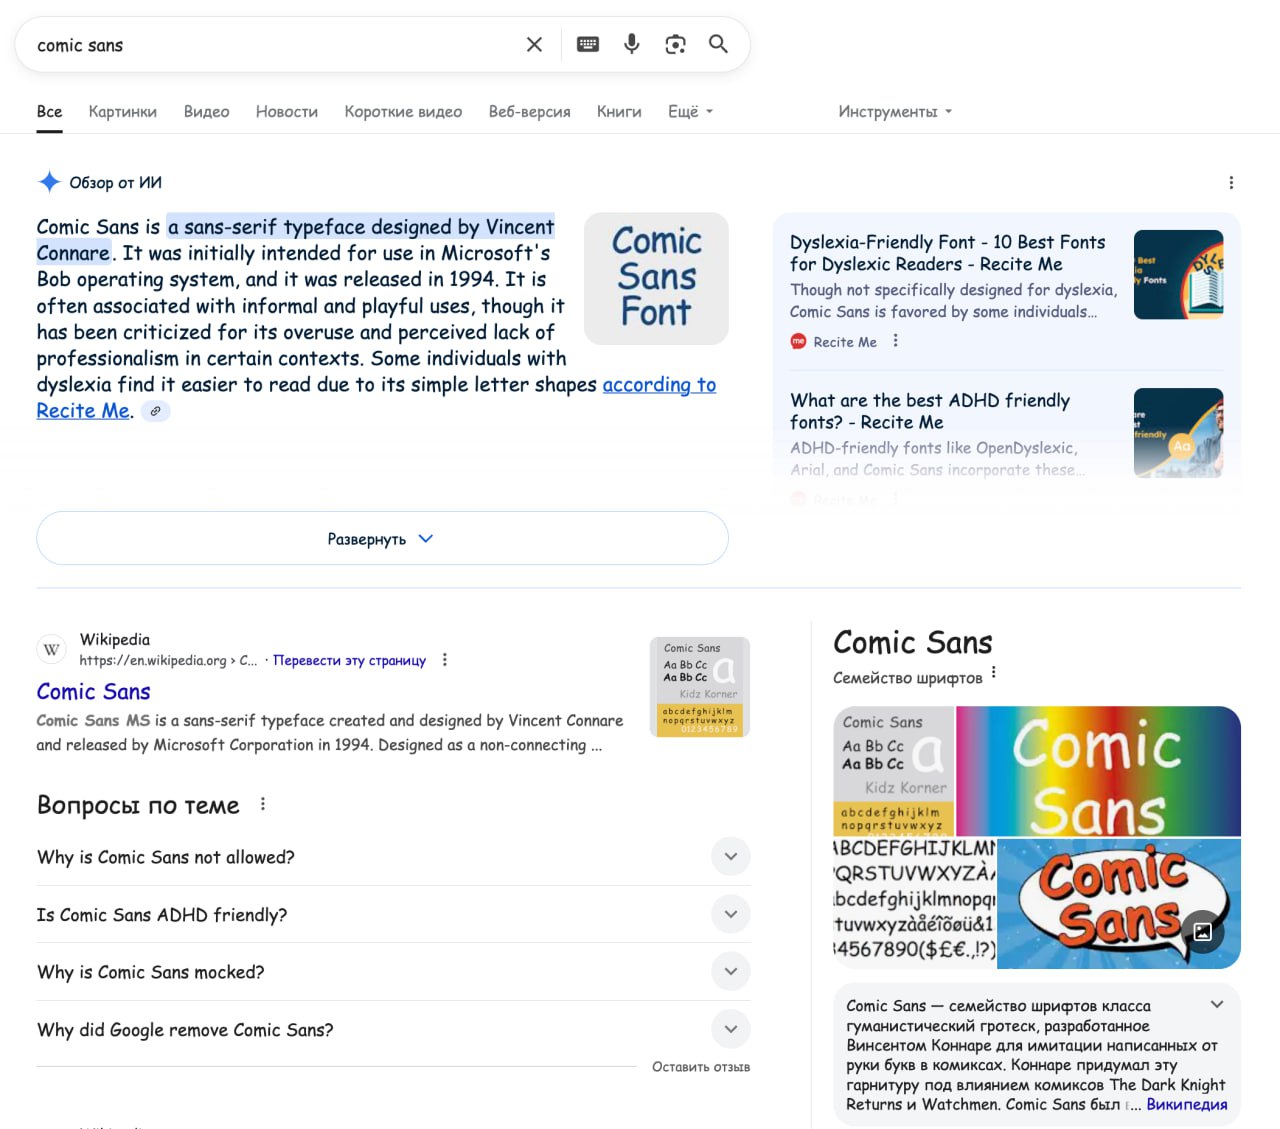Viewport: 1280px width, 1129px height.
Task: Switch to the Новости tab
Action: tap(286, 111)
